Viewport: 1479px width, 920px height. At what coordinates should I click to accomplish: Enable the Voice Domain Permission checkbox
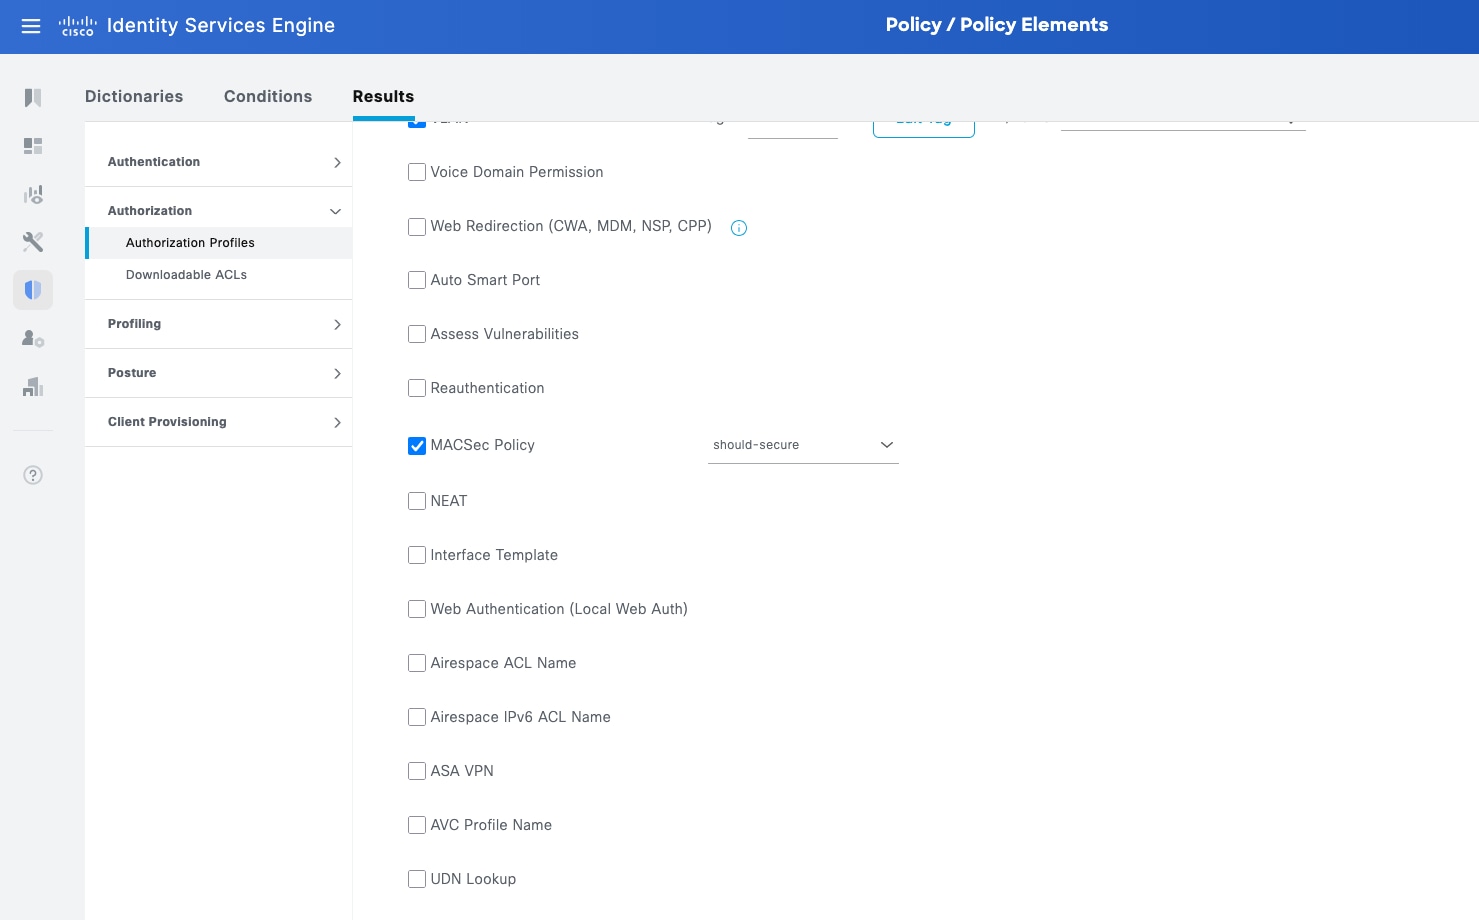pos(417,172)
